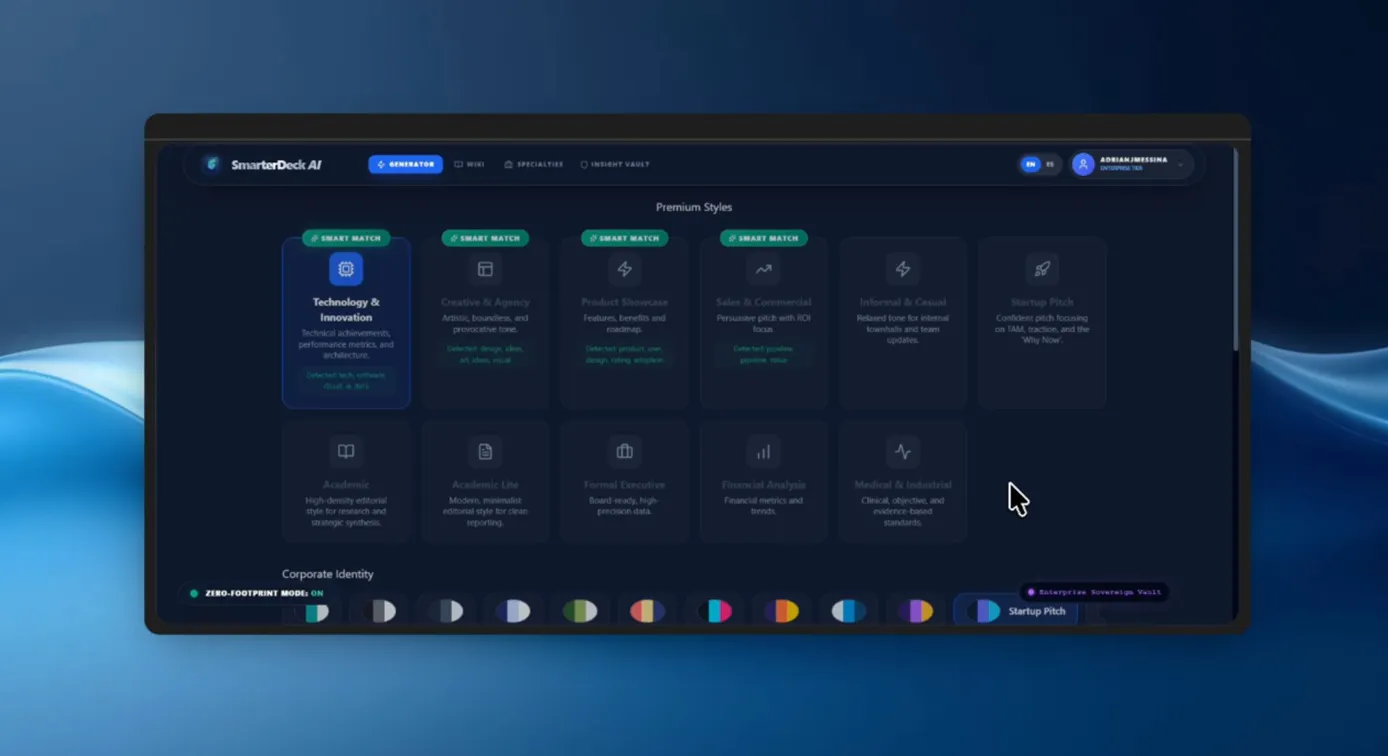Pick the cyan and pink identity swatch

tap(714, 611)
